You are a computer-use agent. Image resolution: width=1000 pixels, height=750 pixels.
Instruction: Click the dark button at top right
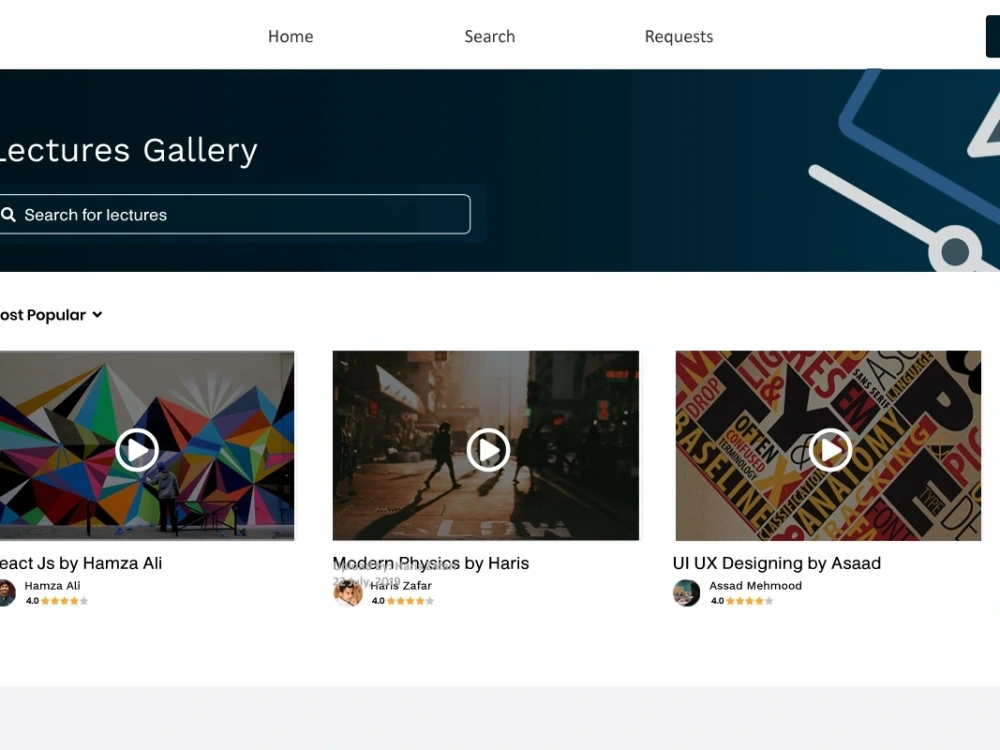pyautogui.click(x=993, y=36)
